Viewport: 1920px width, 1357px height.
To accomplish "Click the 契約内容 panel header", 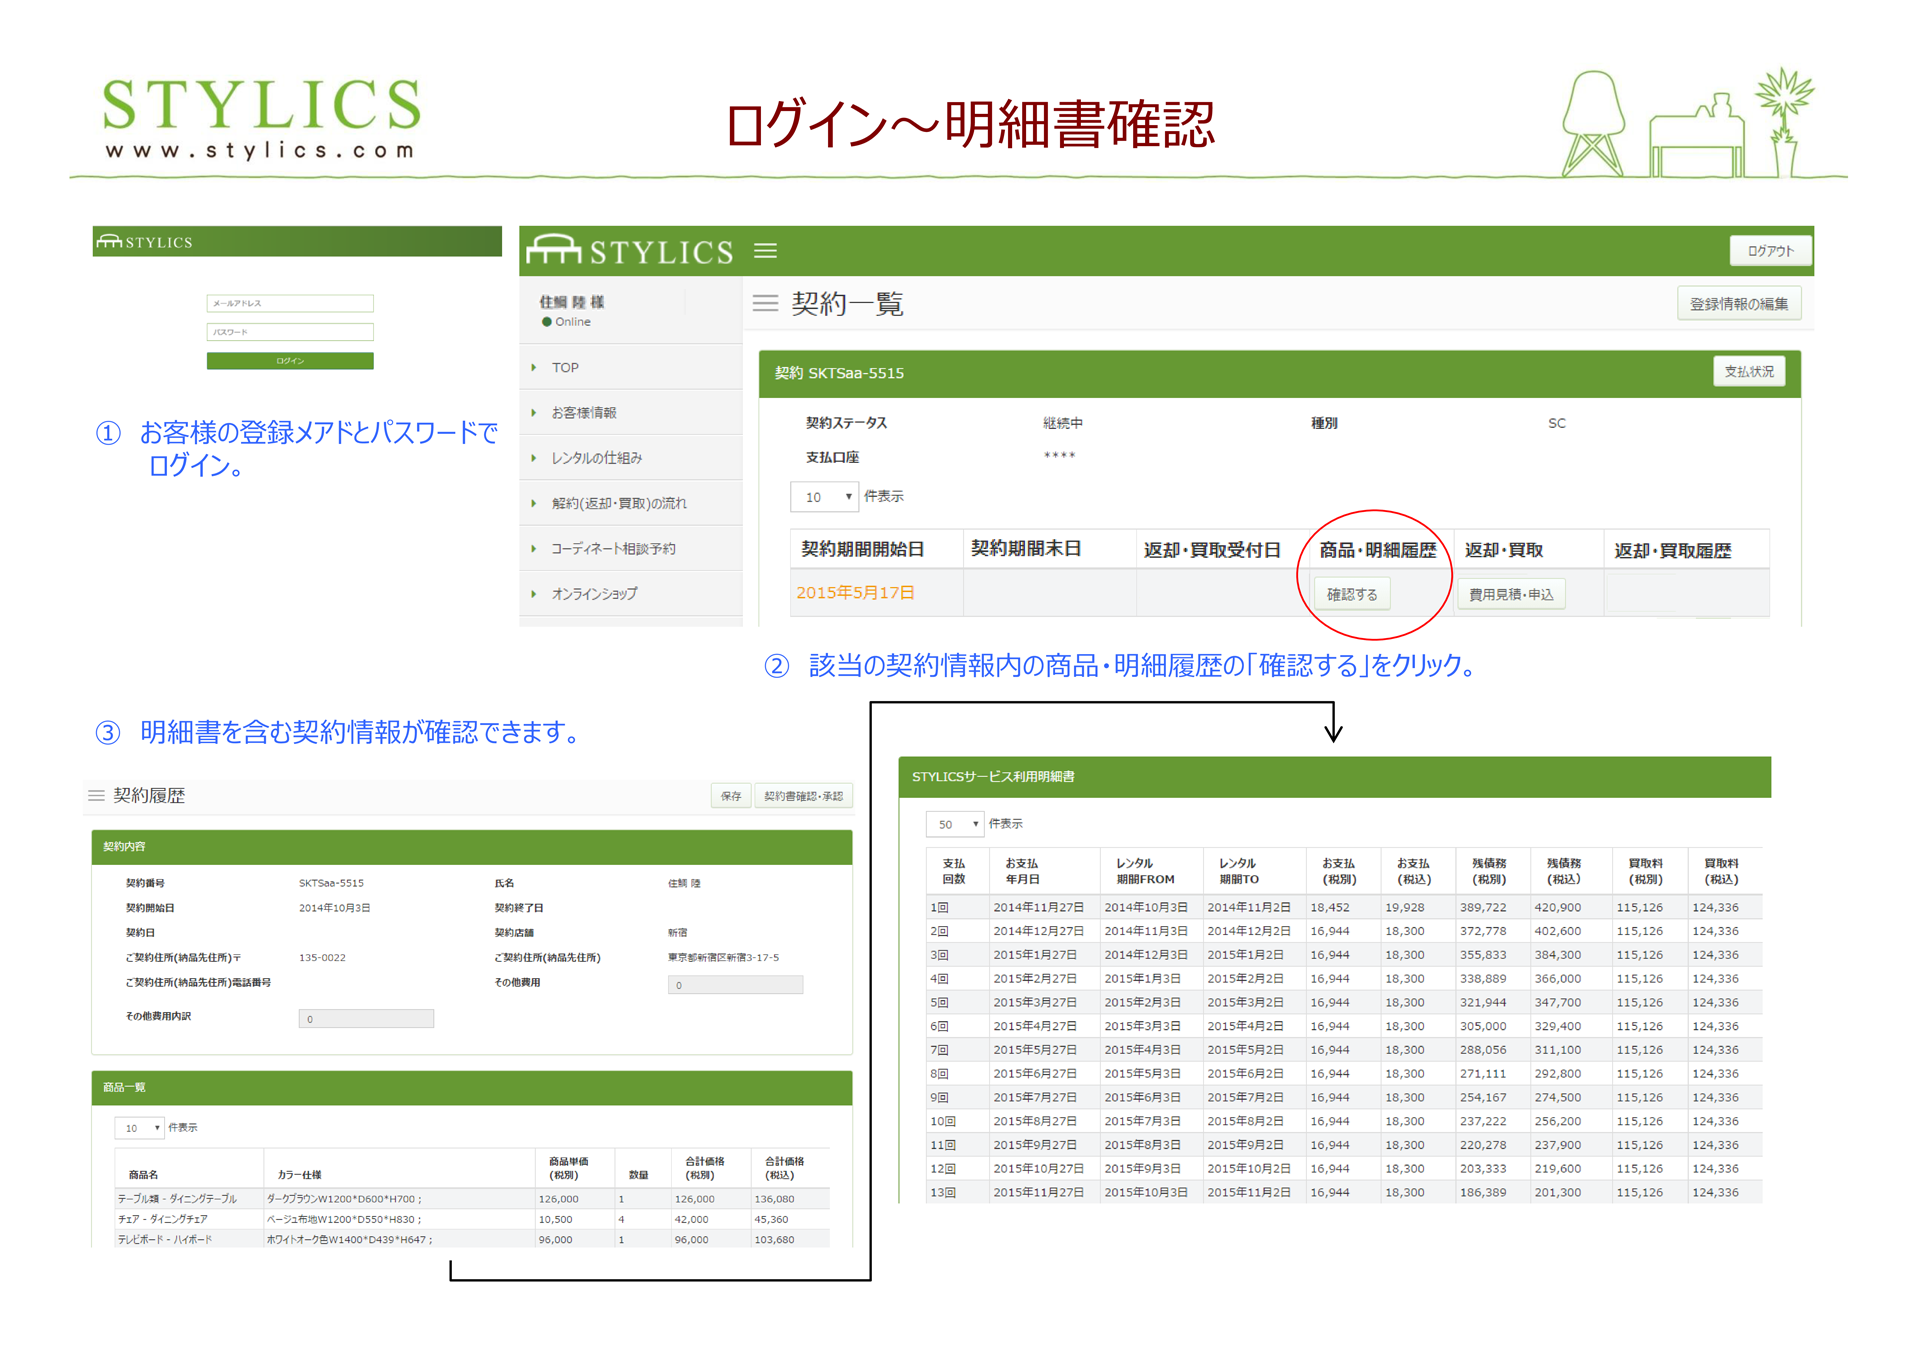I will coord(472,847).
